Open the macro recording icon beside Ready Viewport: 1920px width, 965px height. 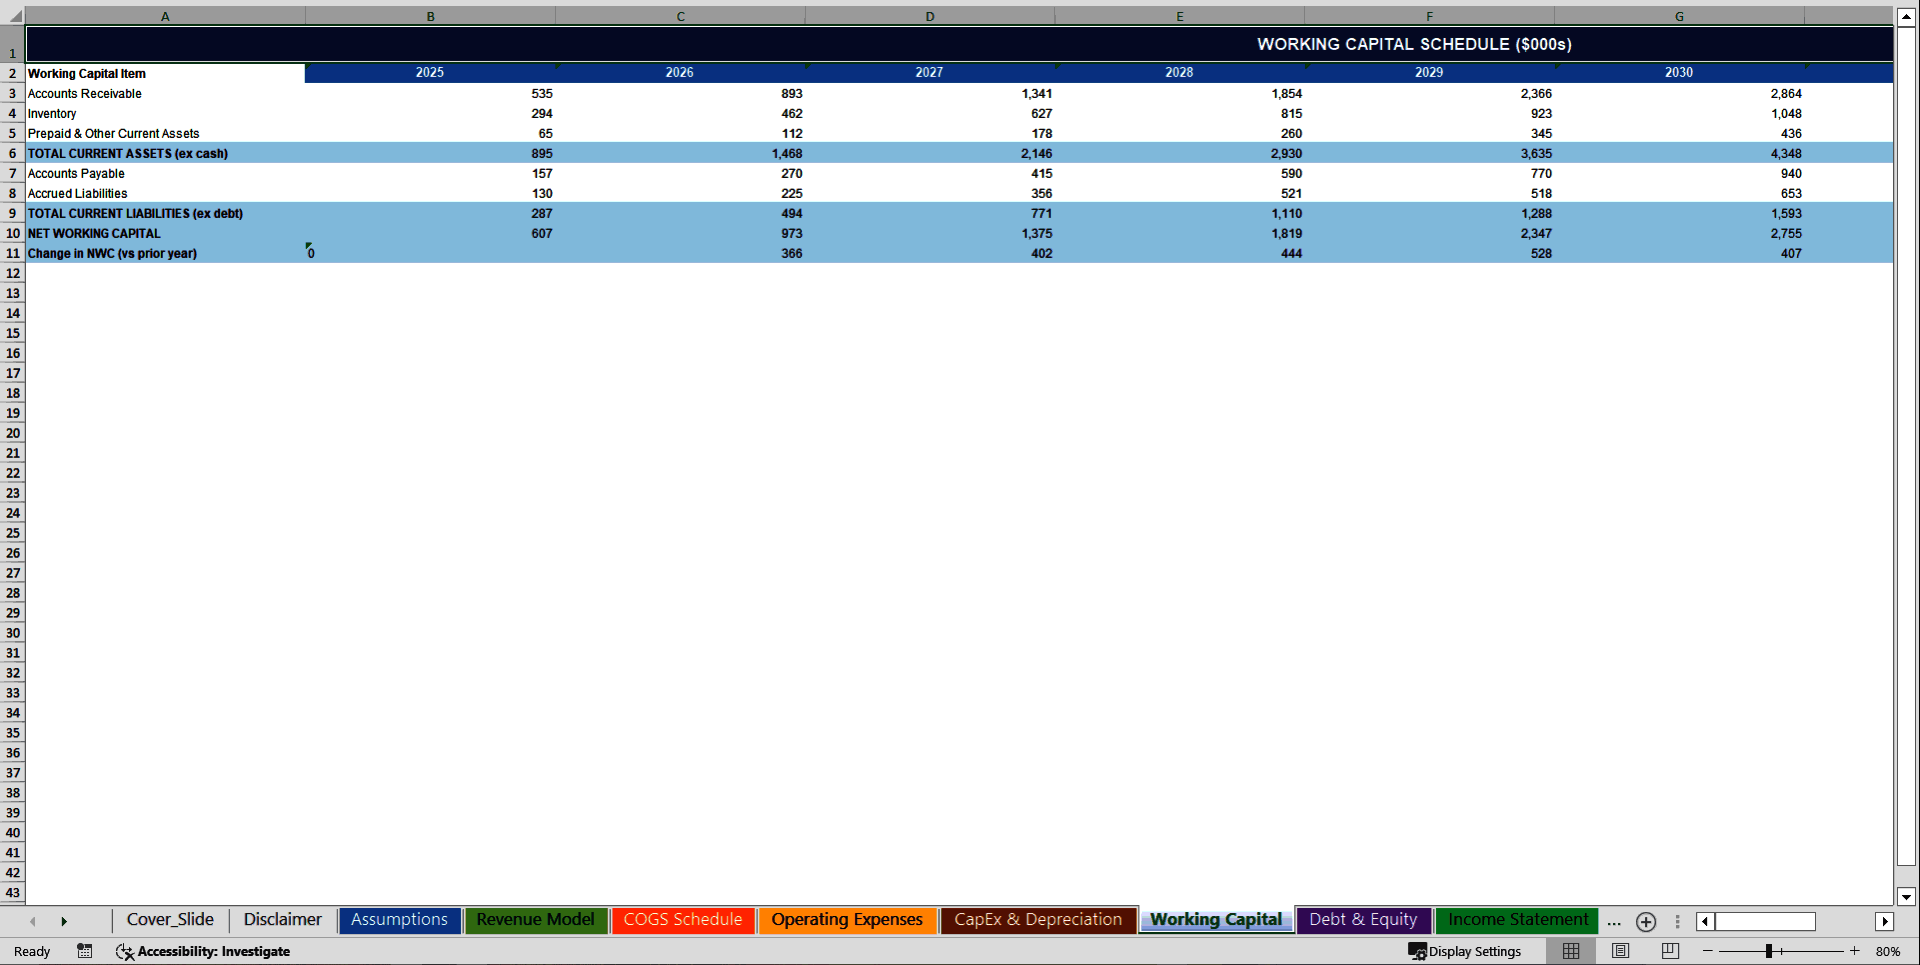coord(84,951)
